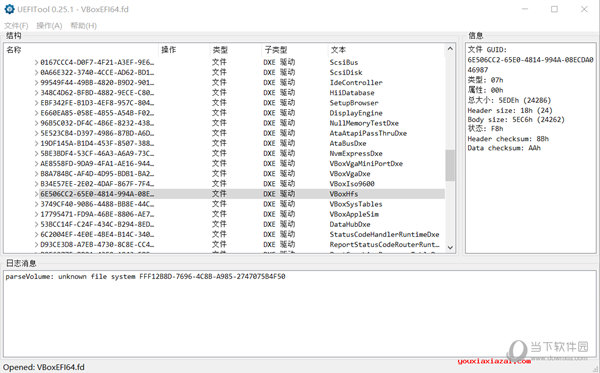Click the structure tree scroll-down arrow
Image resolution: width=600 pixels, height=373 pixels.
pos(450,248)
